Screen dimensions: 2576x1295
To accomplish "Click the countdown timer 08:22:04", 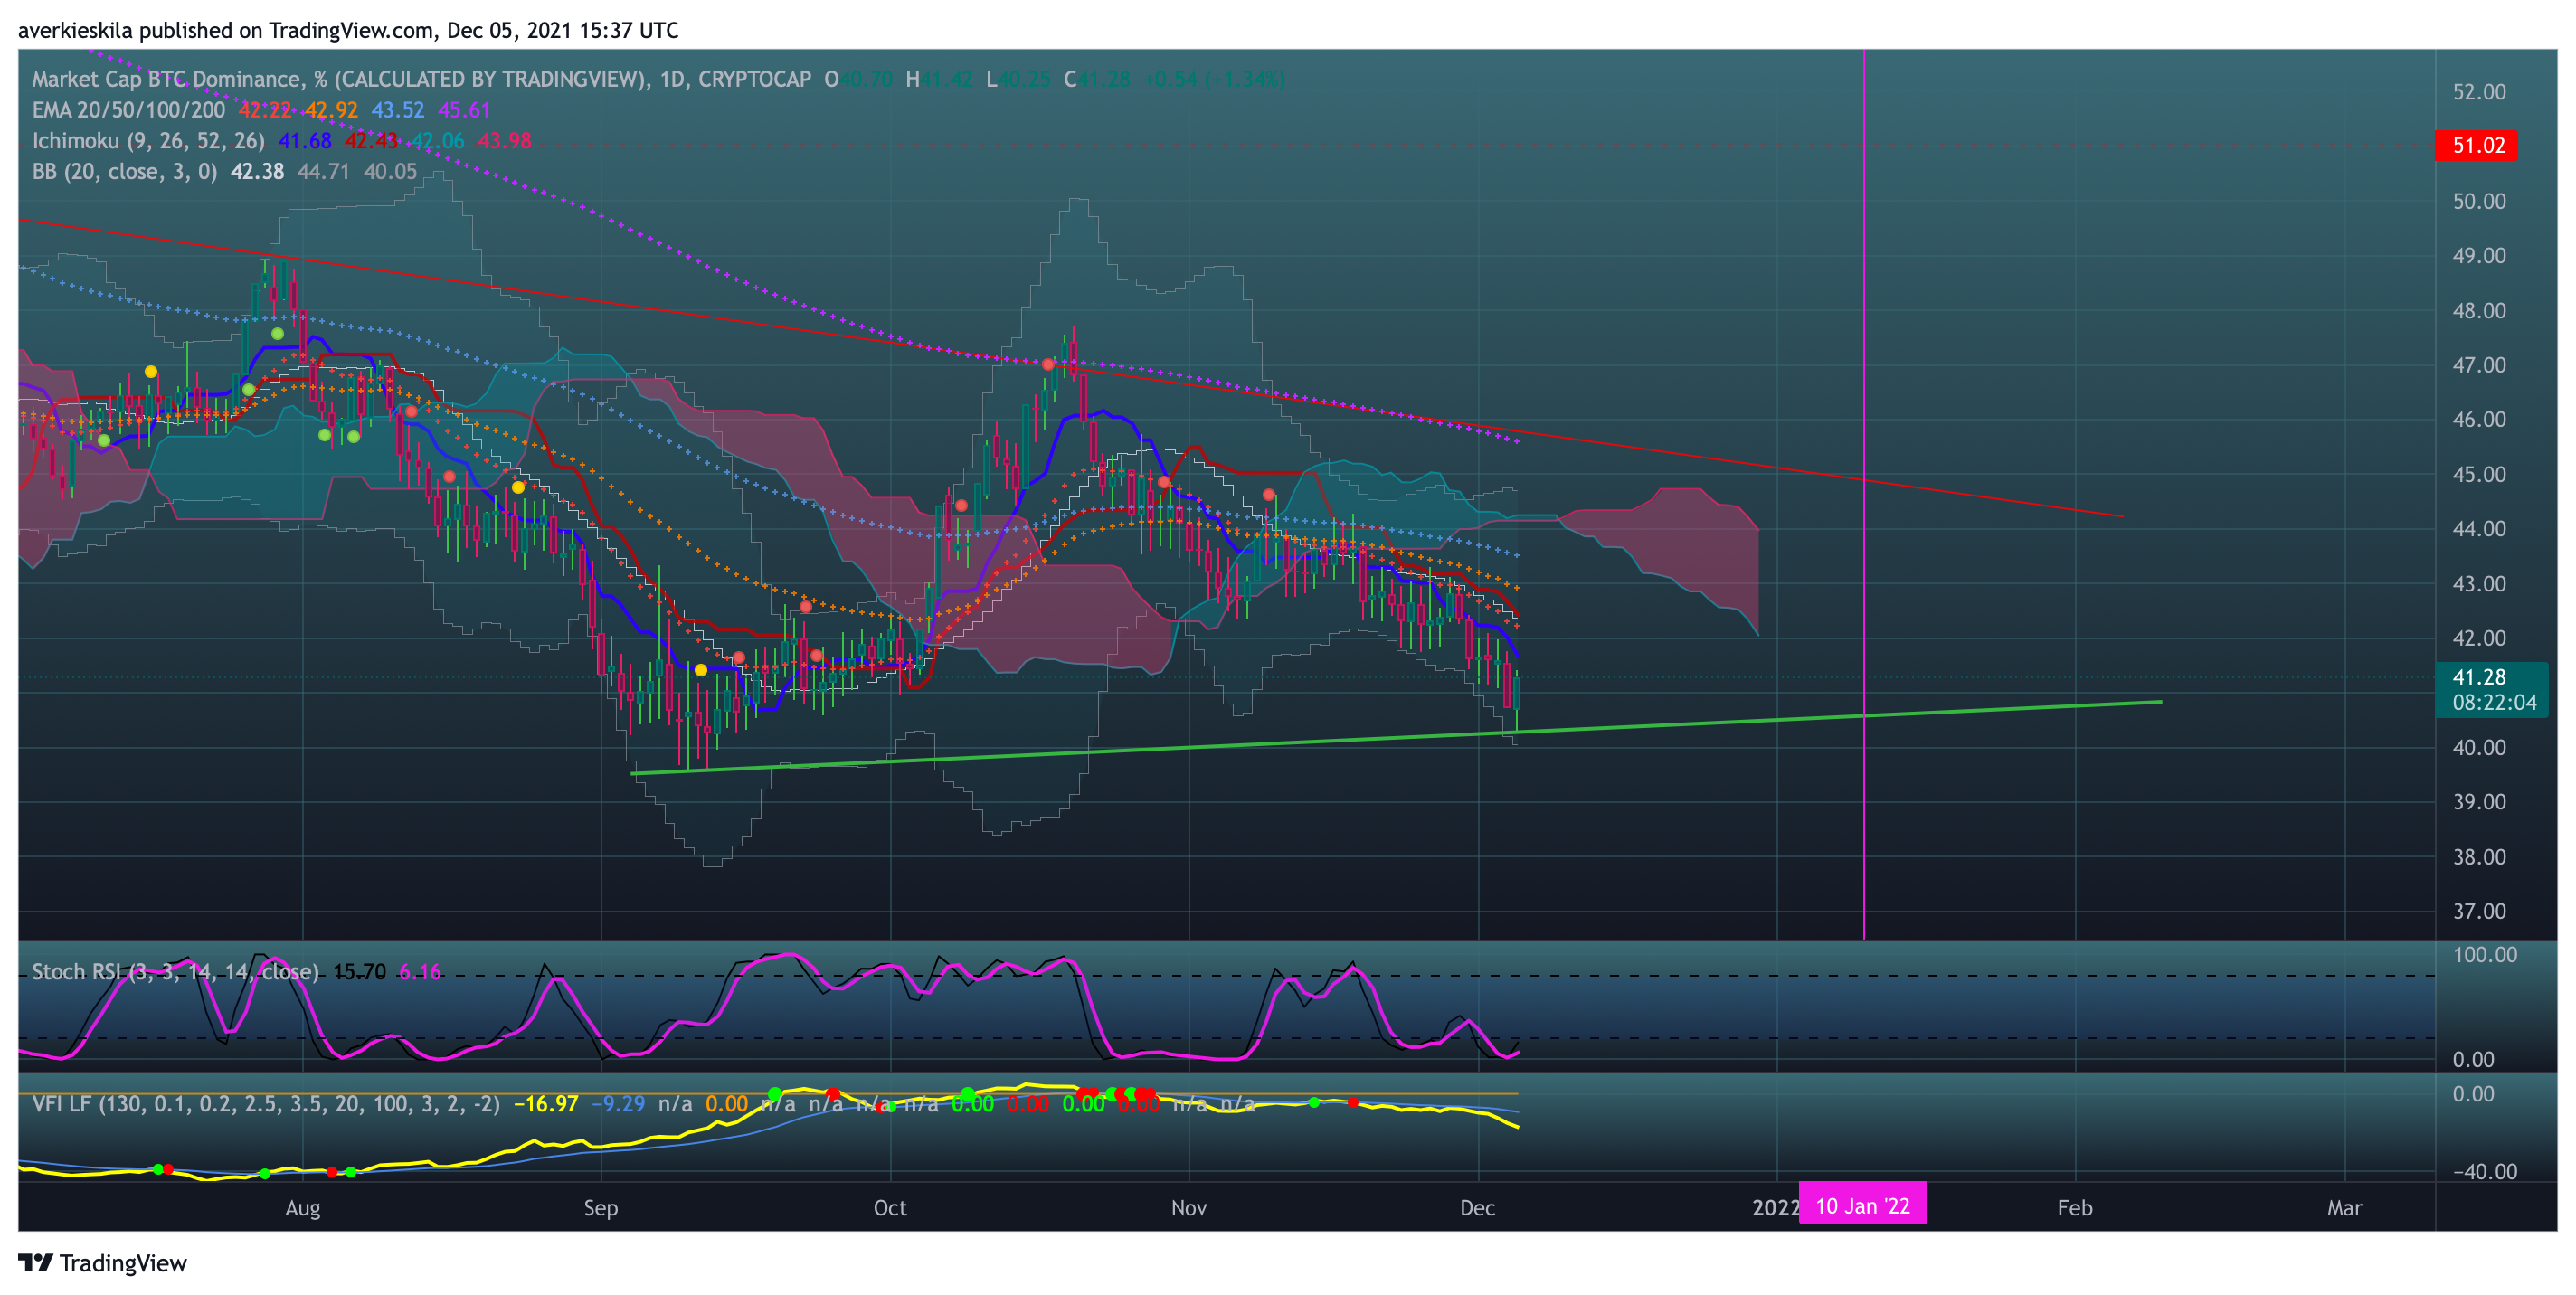I will (2494, 702).
